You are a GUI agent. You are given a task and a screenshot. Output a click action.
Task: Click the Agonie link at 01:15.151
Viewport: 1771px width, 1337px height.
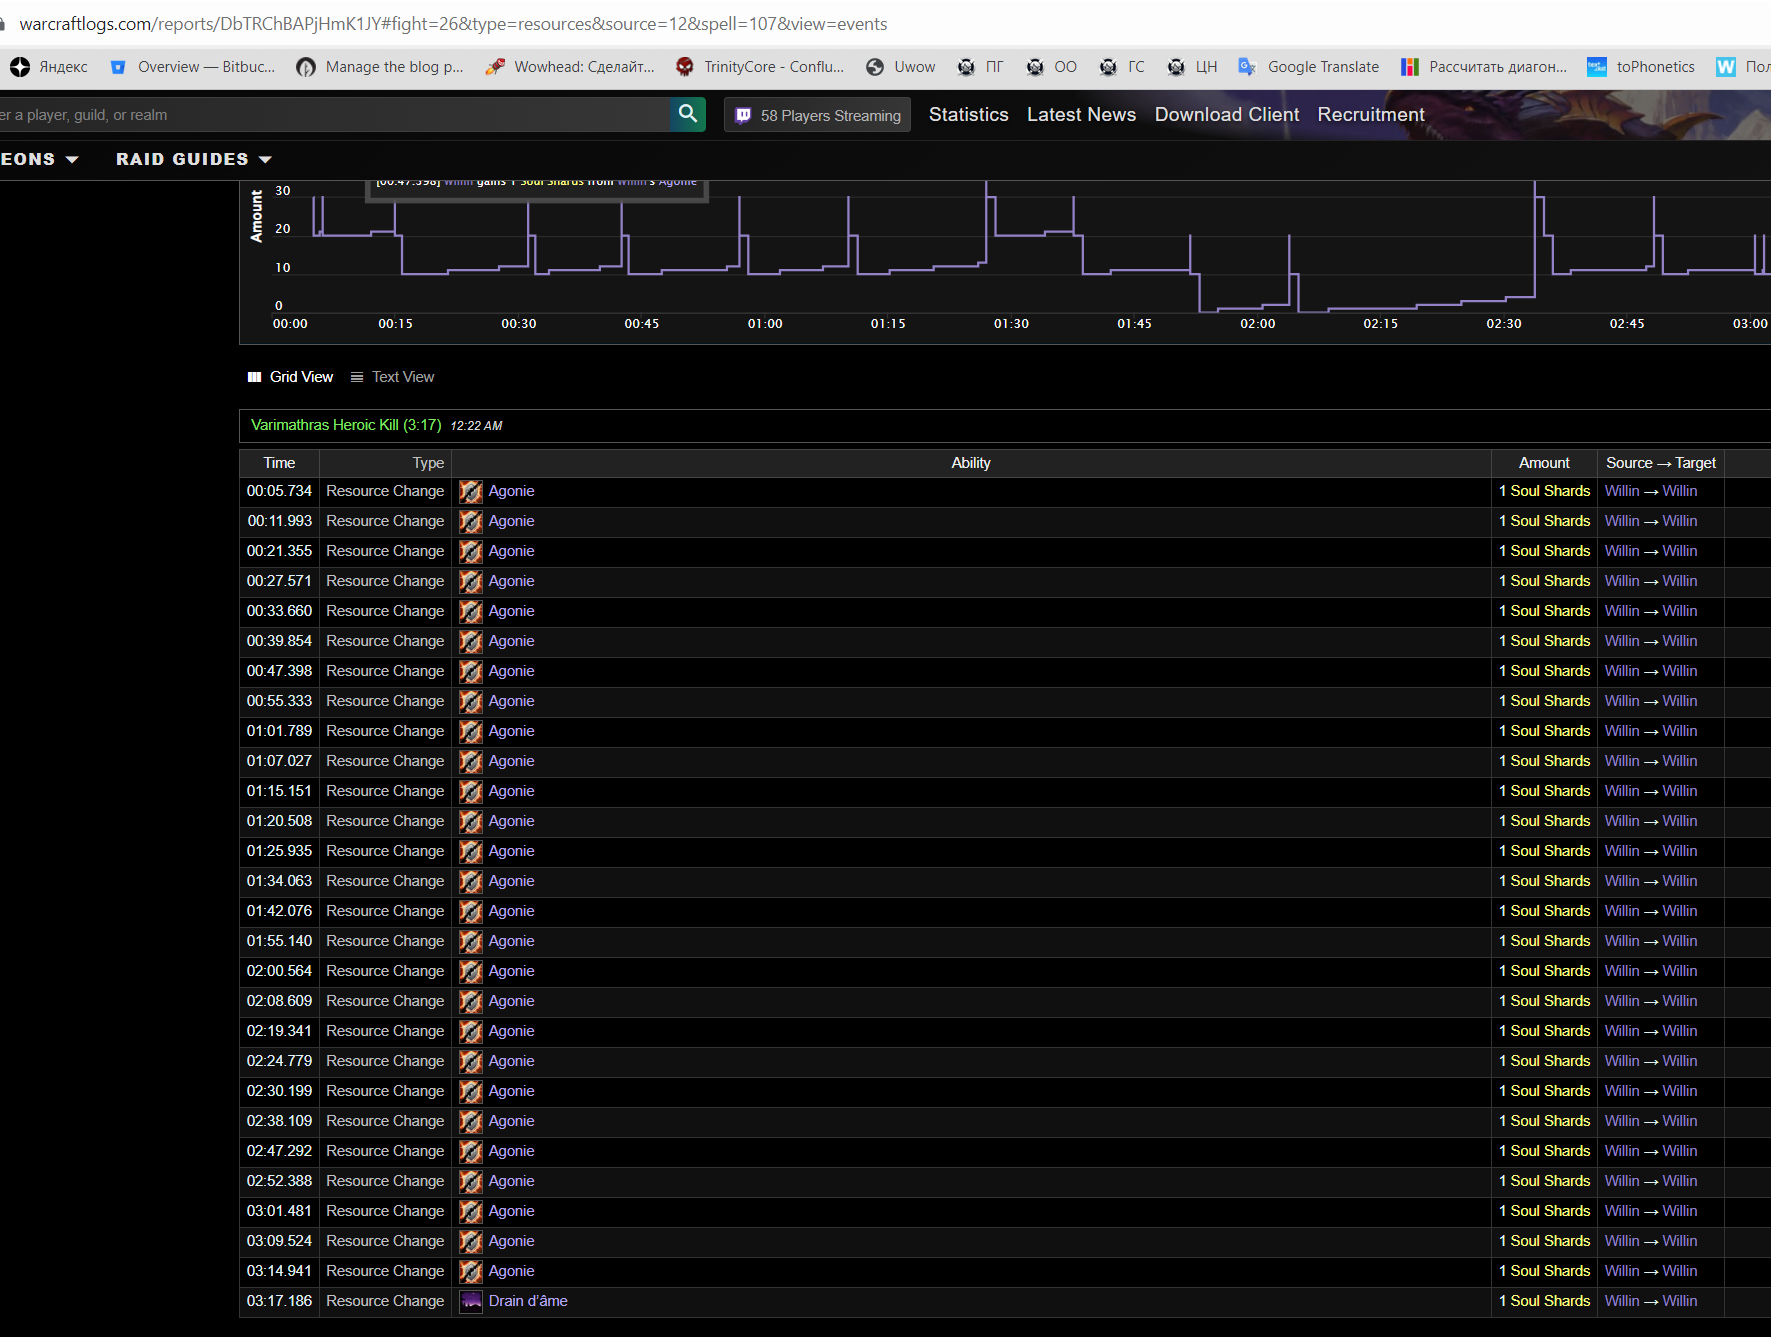pos(511,791)
